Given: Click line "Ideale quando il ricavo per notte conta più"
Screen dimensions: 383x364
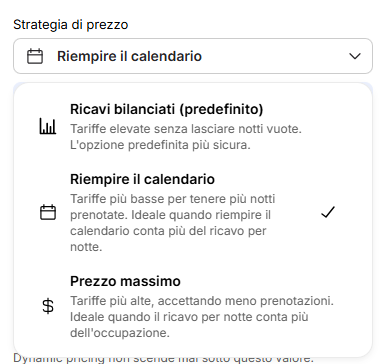Looking at the screenshot, I should click(189, 317).
